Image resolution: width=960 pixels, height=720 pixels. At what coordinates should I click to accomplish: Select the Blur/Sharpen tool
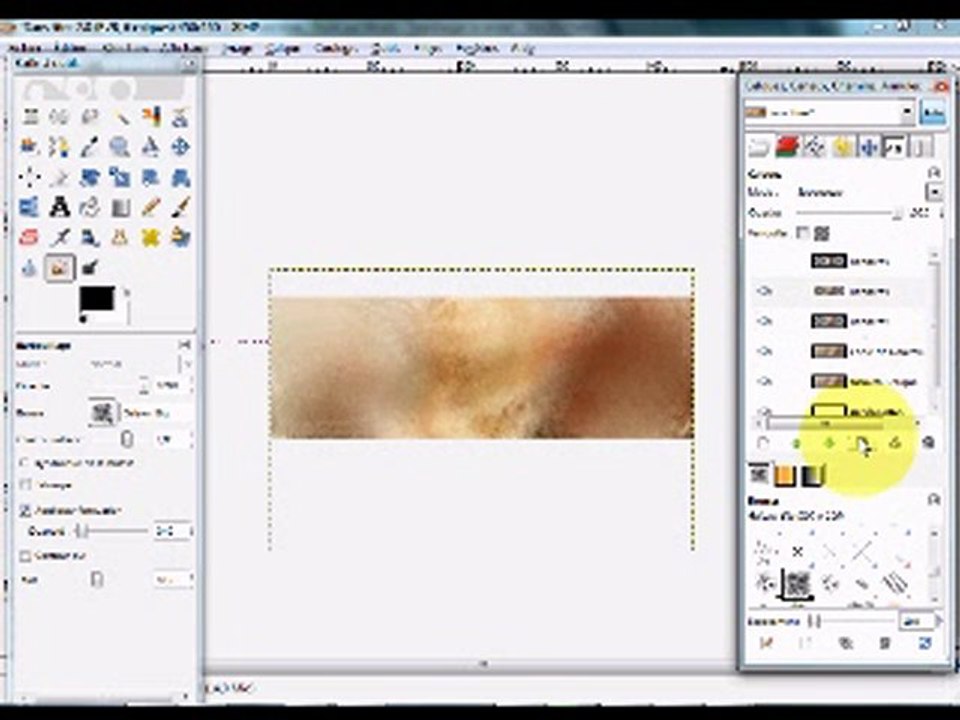[x=30, y=268]
